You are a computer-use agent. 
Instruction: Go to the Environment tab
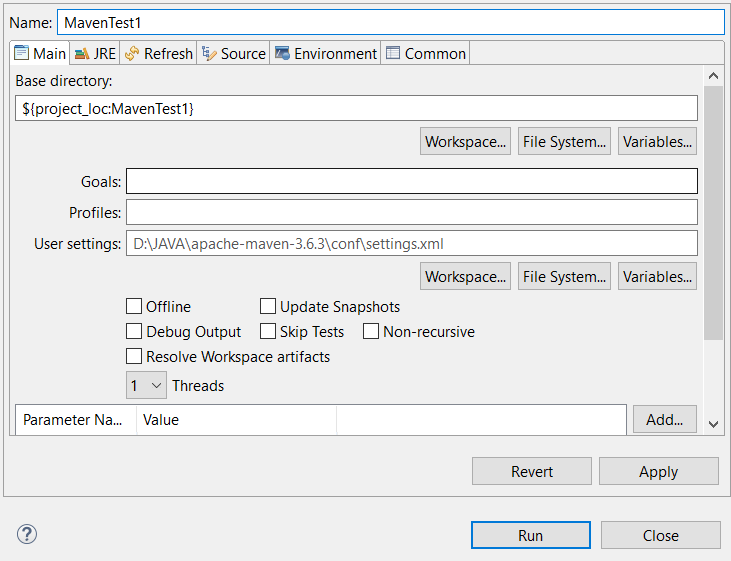[x=325, y=53]
